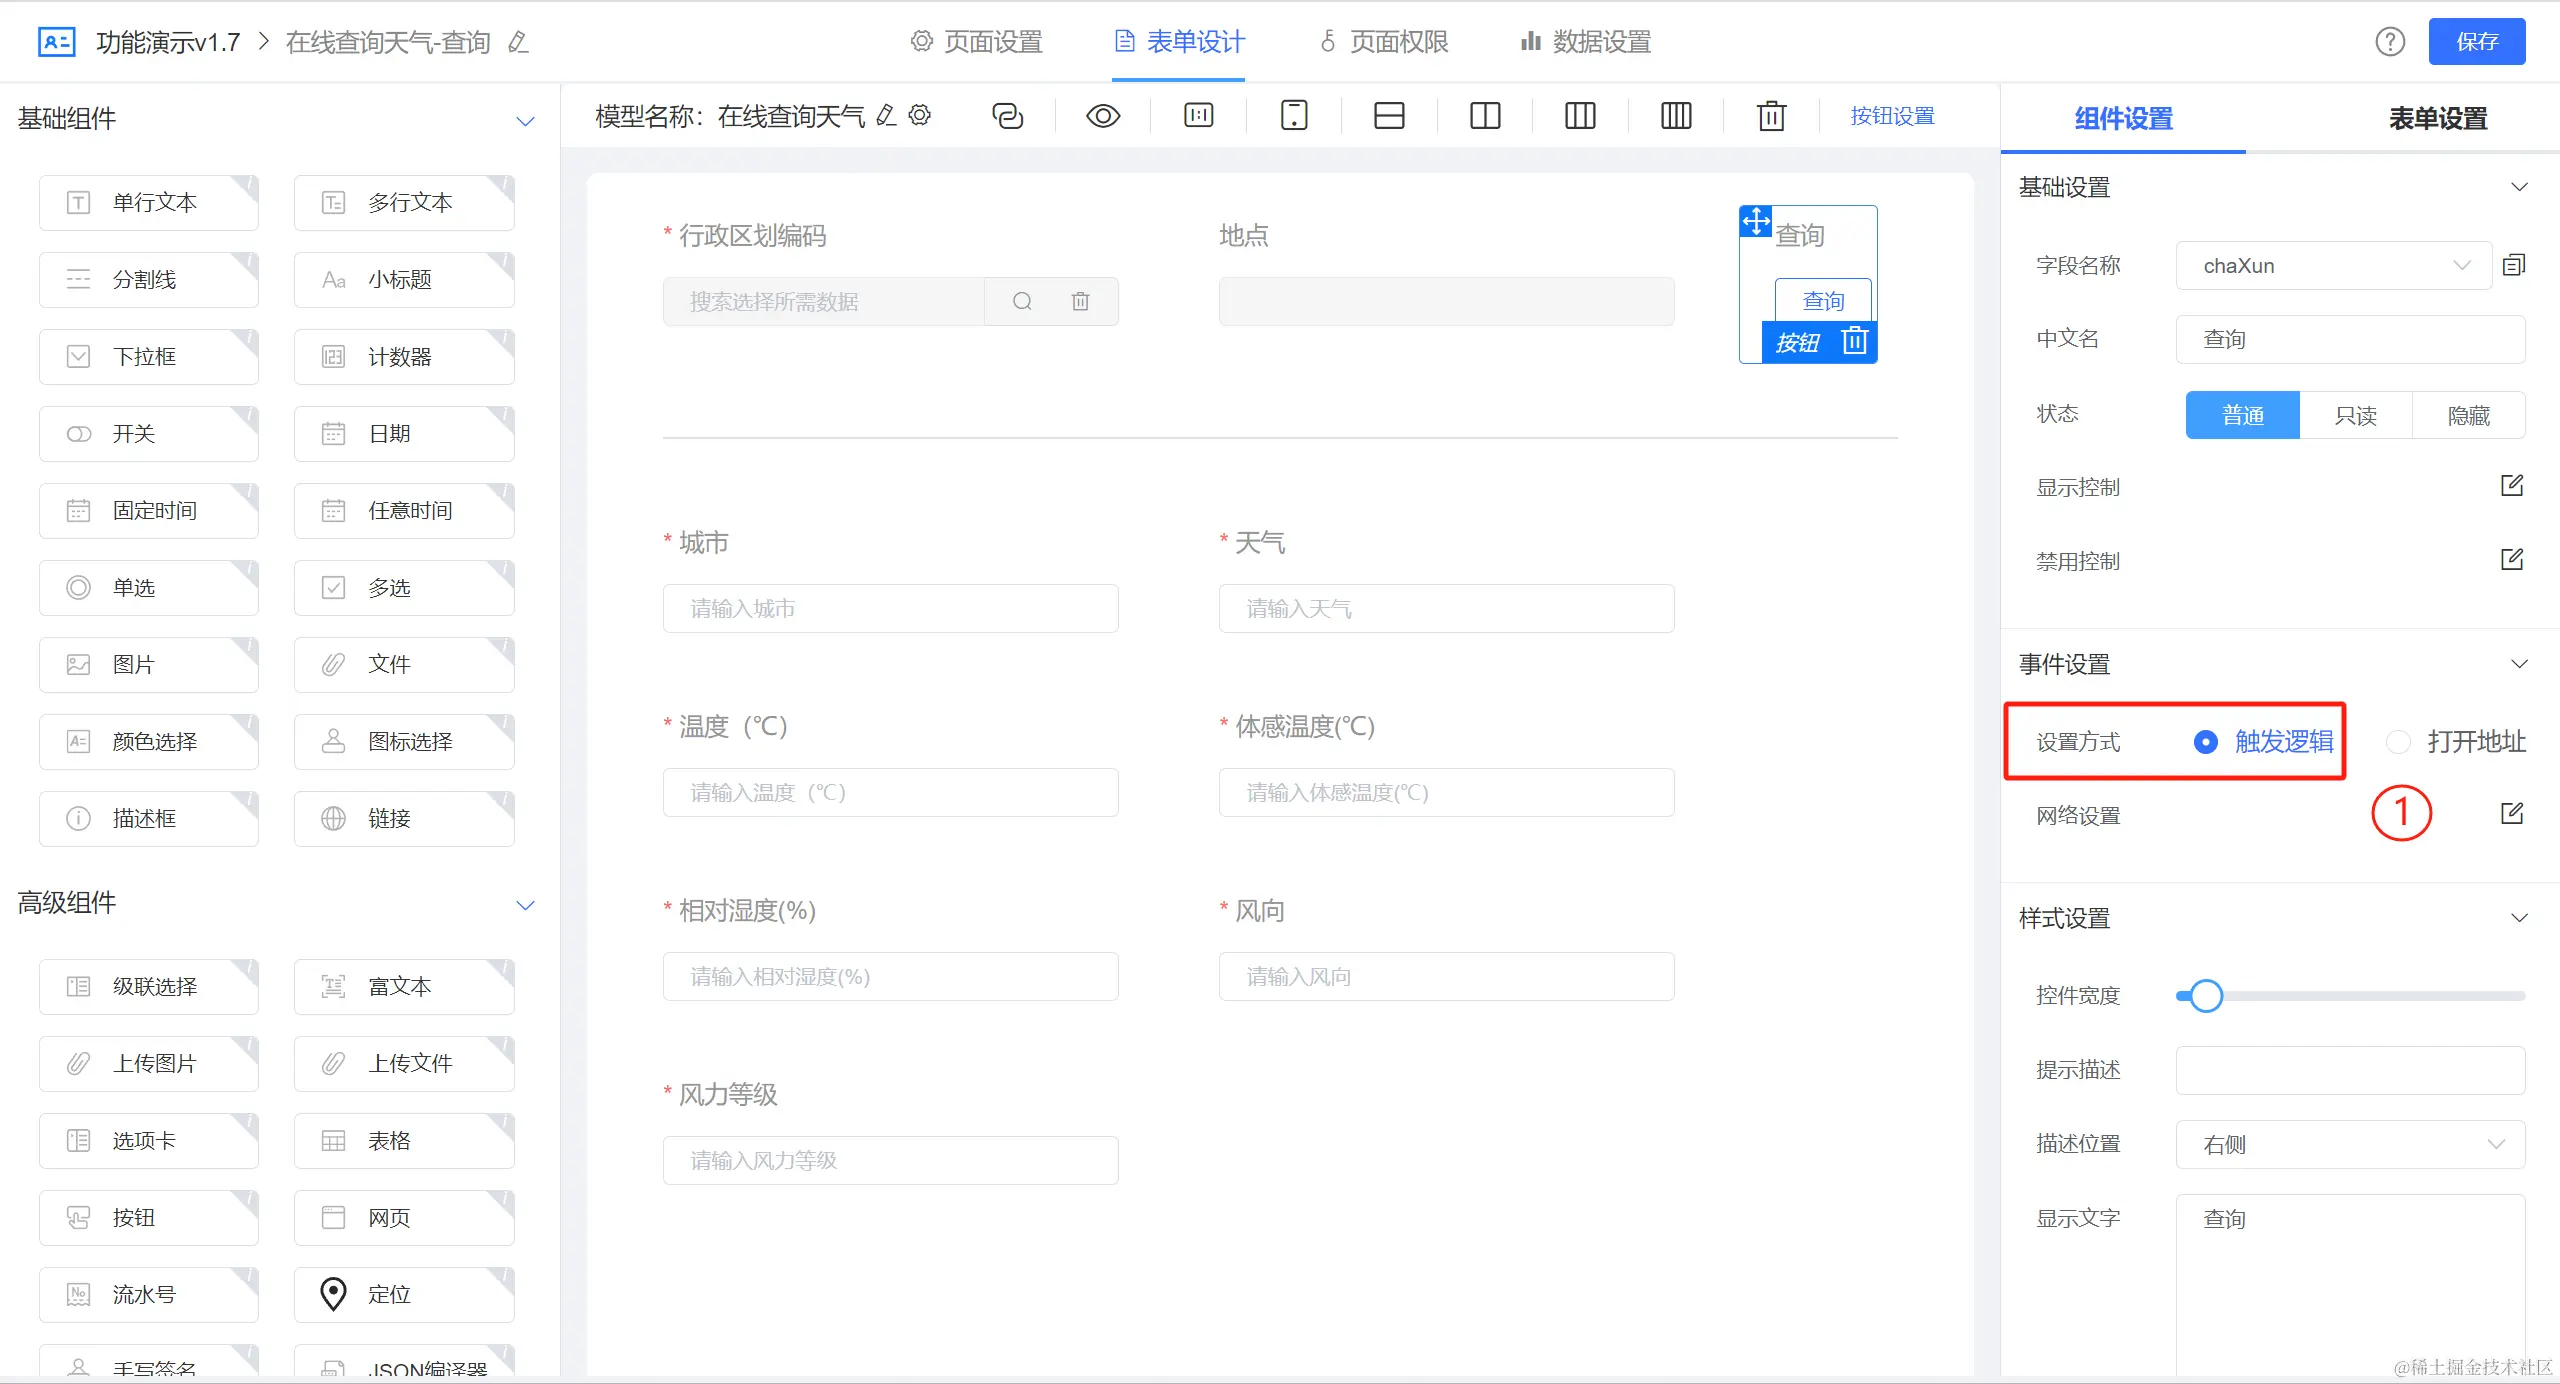2560x1384 pixels.
Task: Delete the selected 查询 button component
Action: pyautogui.click(x=1855, y=342)
